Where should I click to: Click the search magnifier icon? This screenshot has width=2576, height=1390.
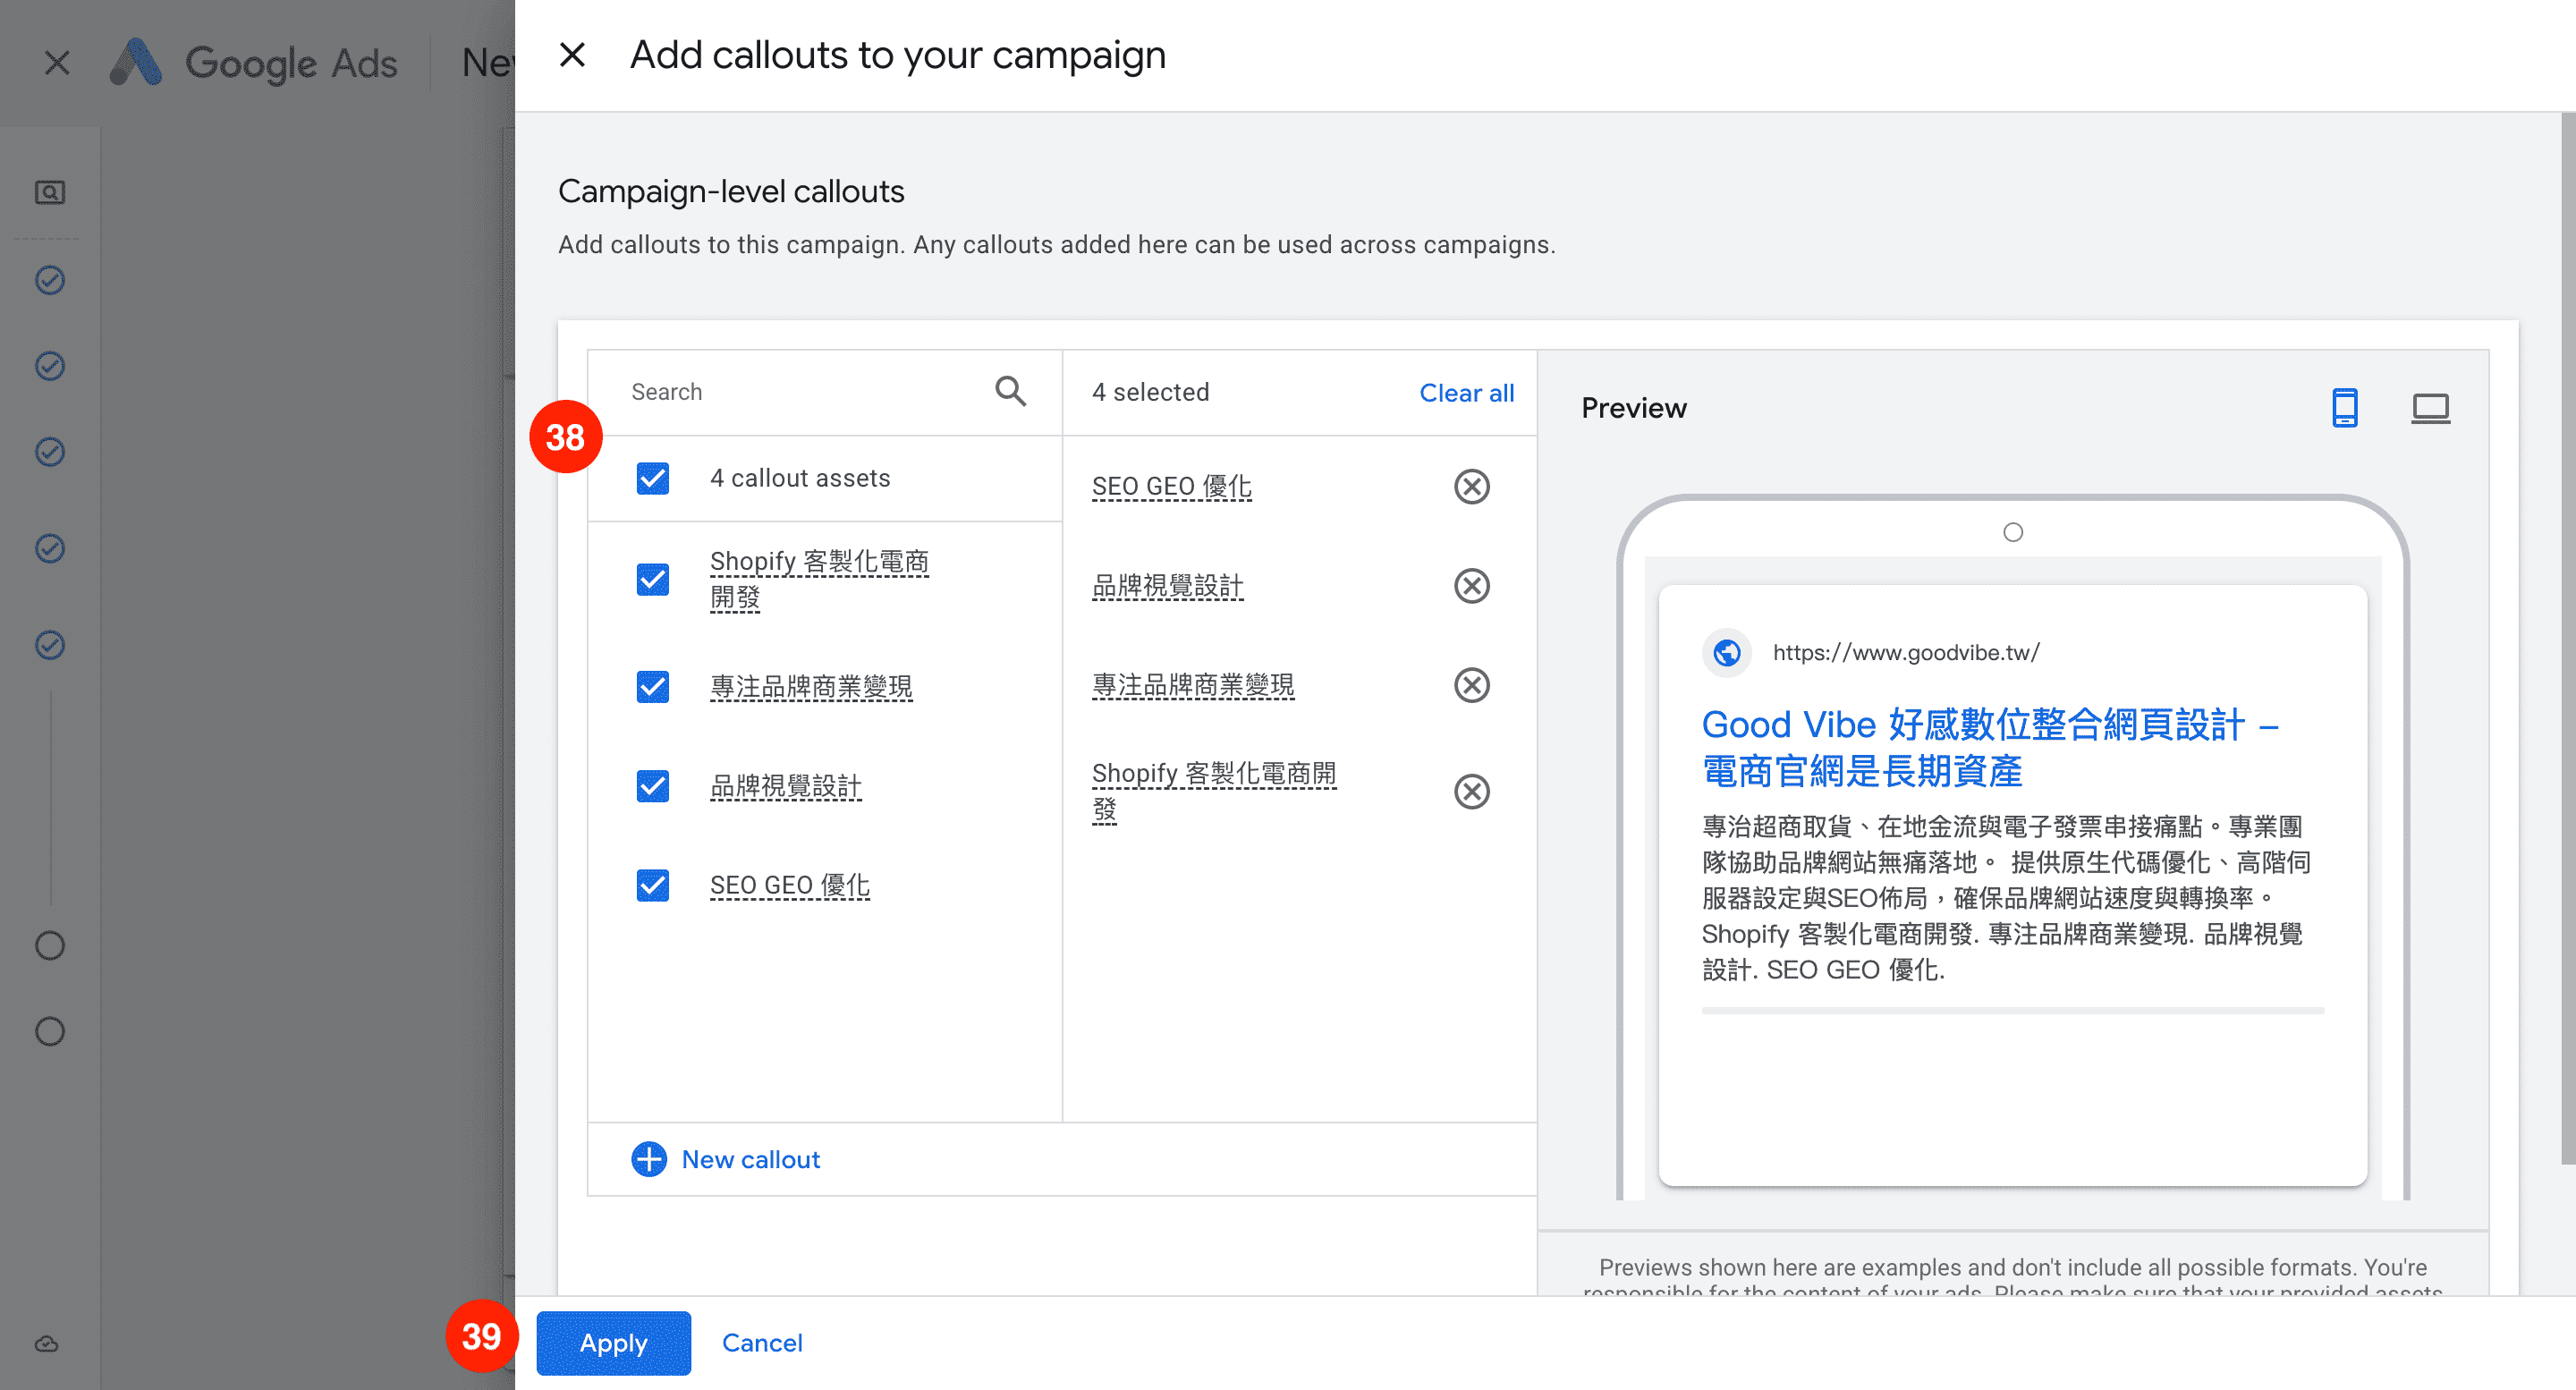pos(1010,391)
